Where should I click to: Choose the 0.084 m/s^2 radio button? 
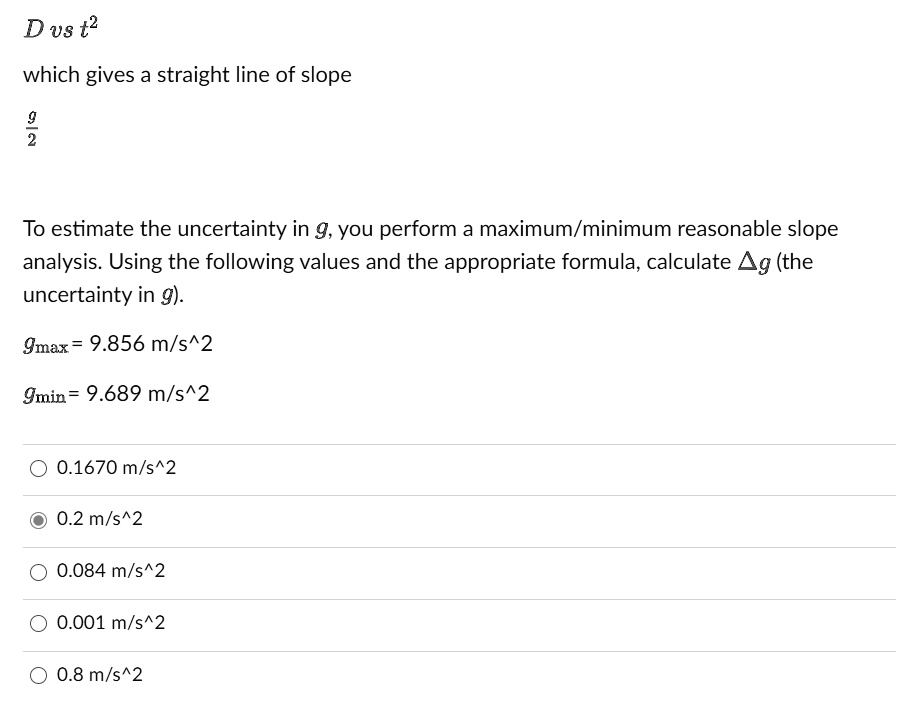(38, 571)
